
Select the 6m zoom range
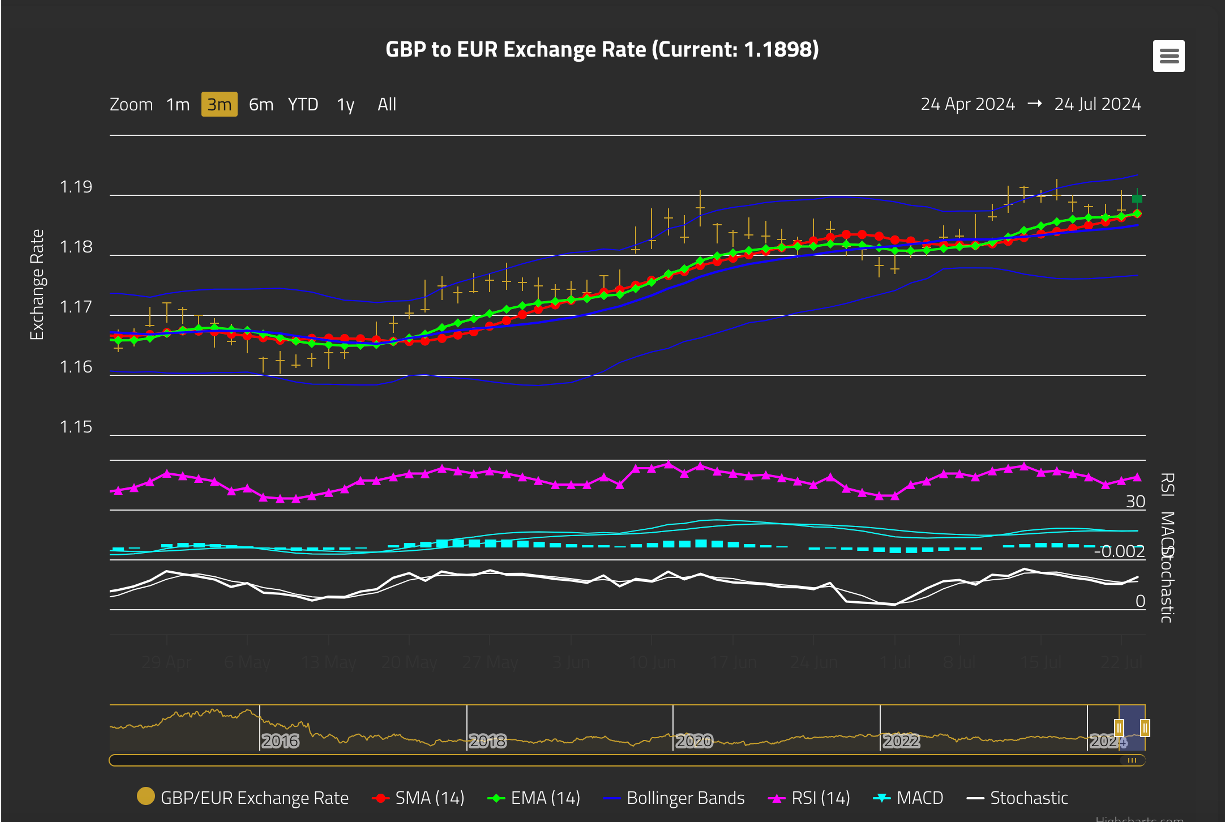pos(261,104)
